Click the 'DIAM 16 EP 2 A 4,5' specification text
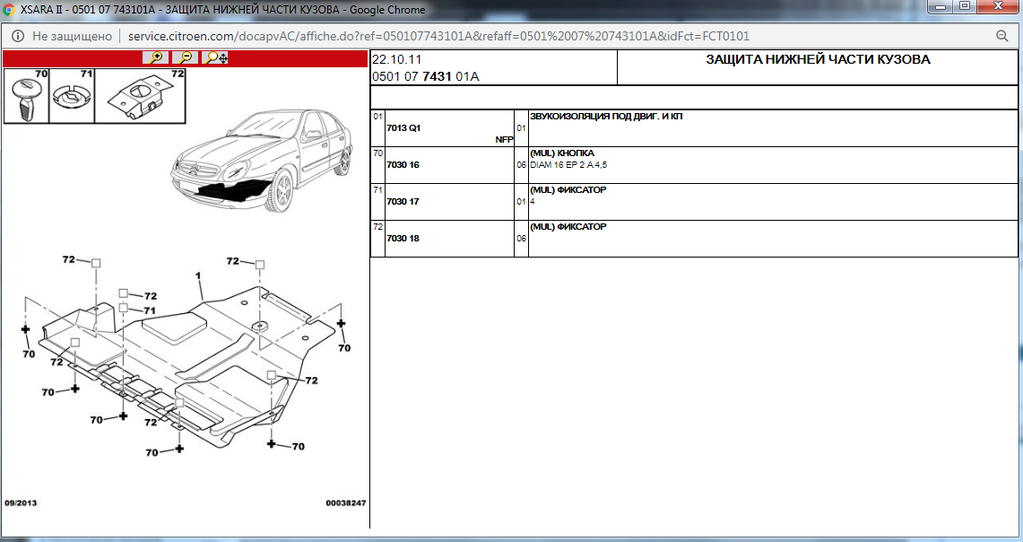 click(568, 165)
